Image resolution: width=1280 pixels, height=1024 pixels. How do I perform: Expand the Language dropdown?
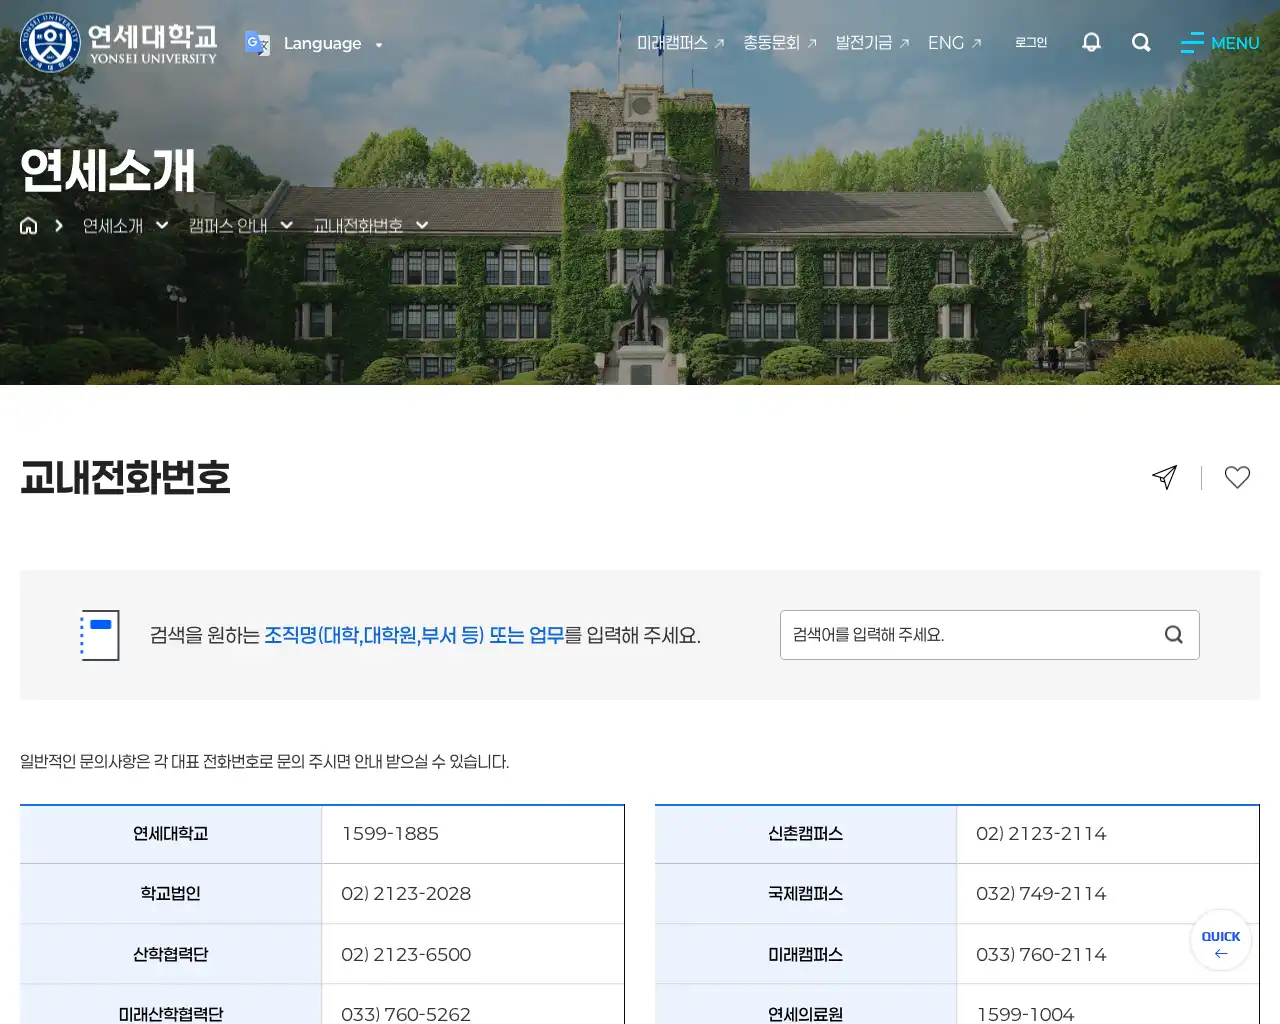click(x=332, y=44)
